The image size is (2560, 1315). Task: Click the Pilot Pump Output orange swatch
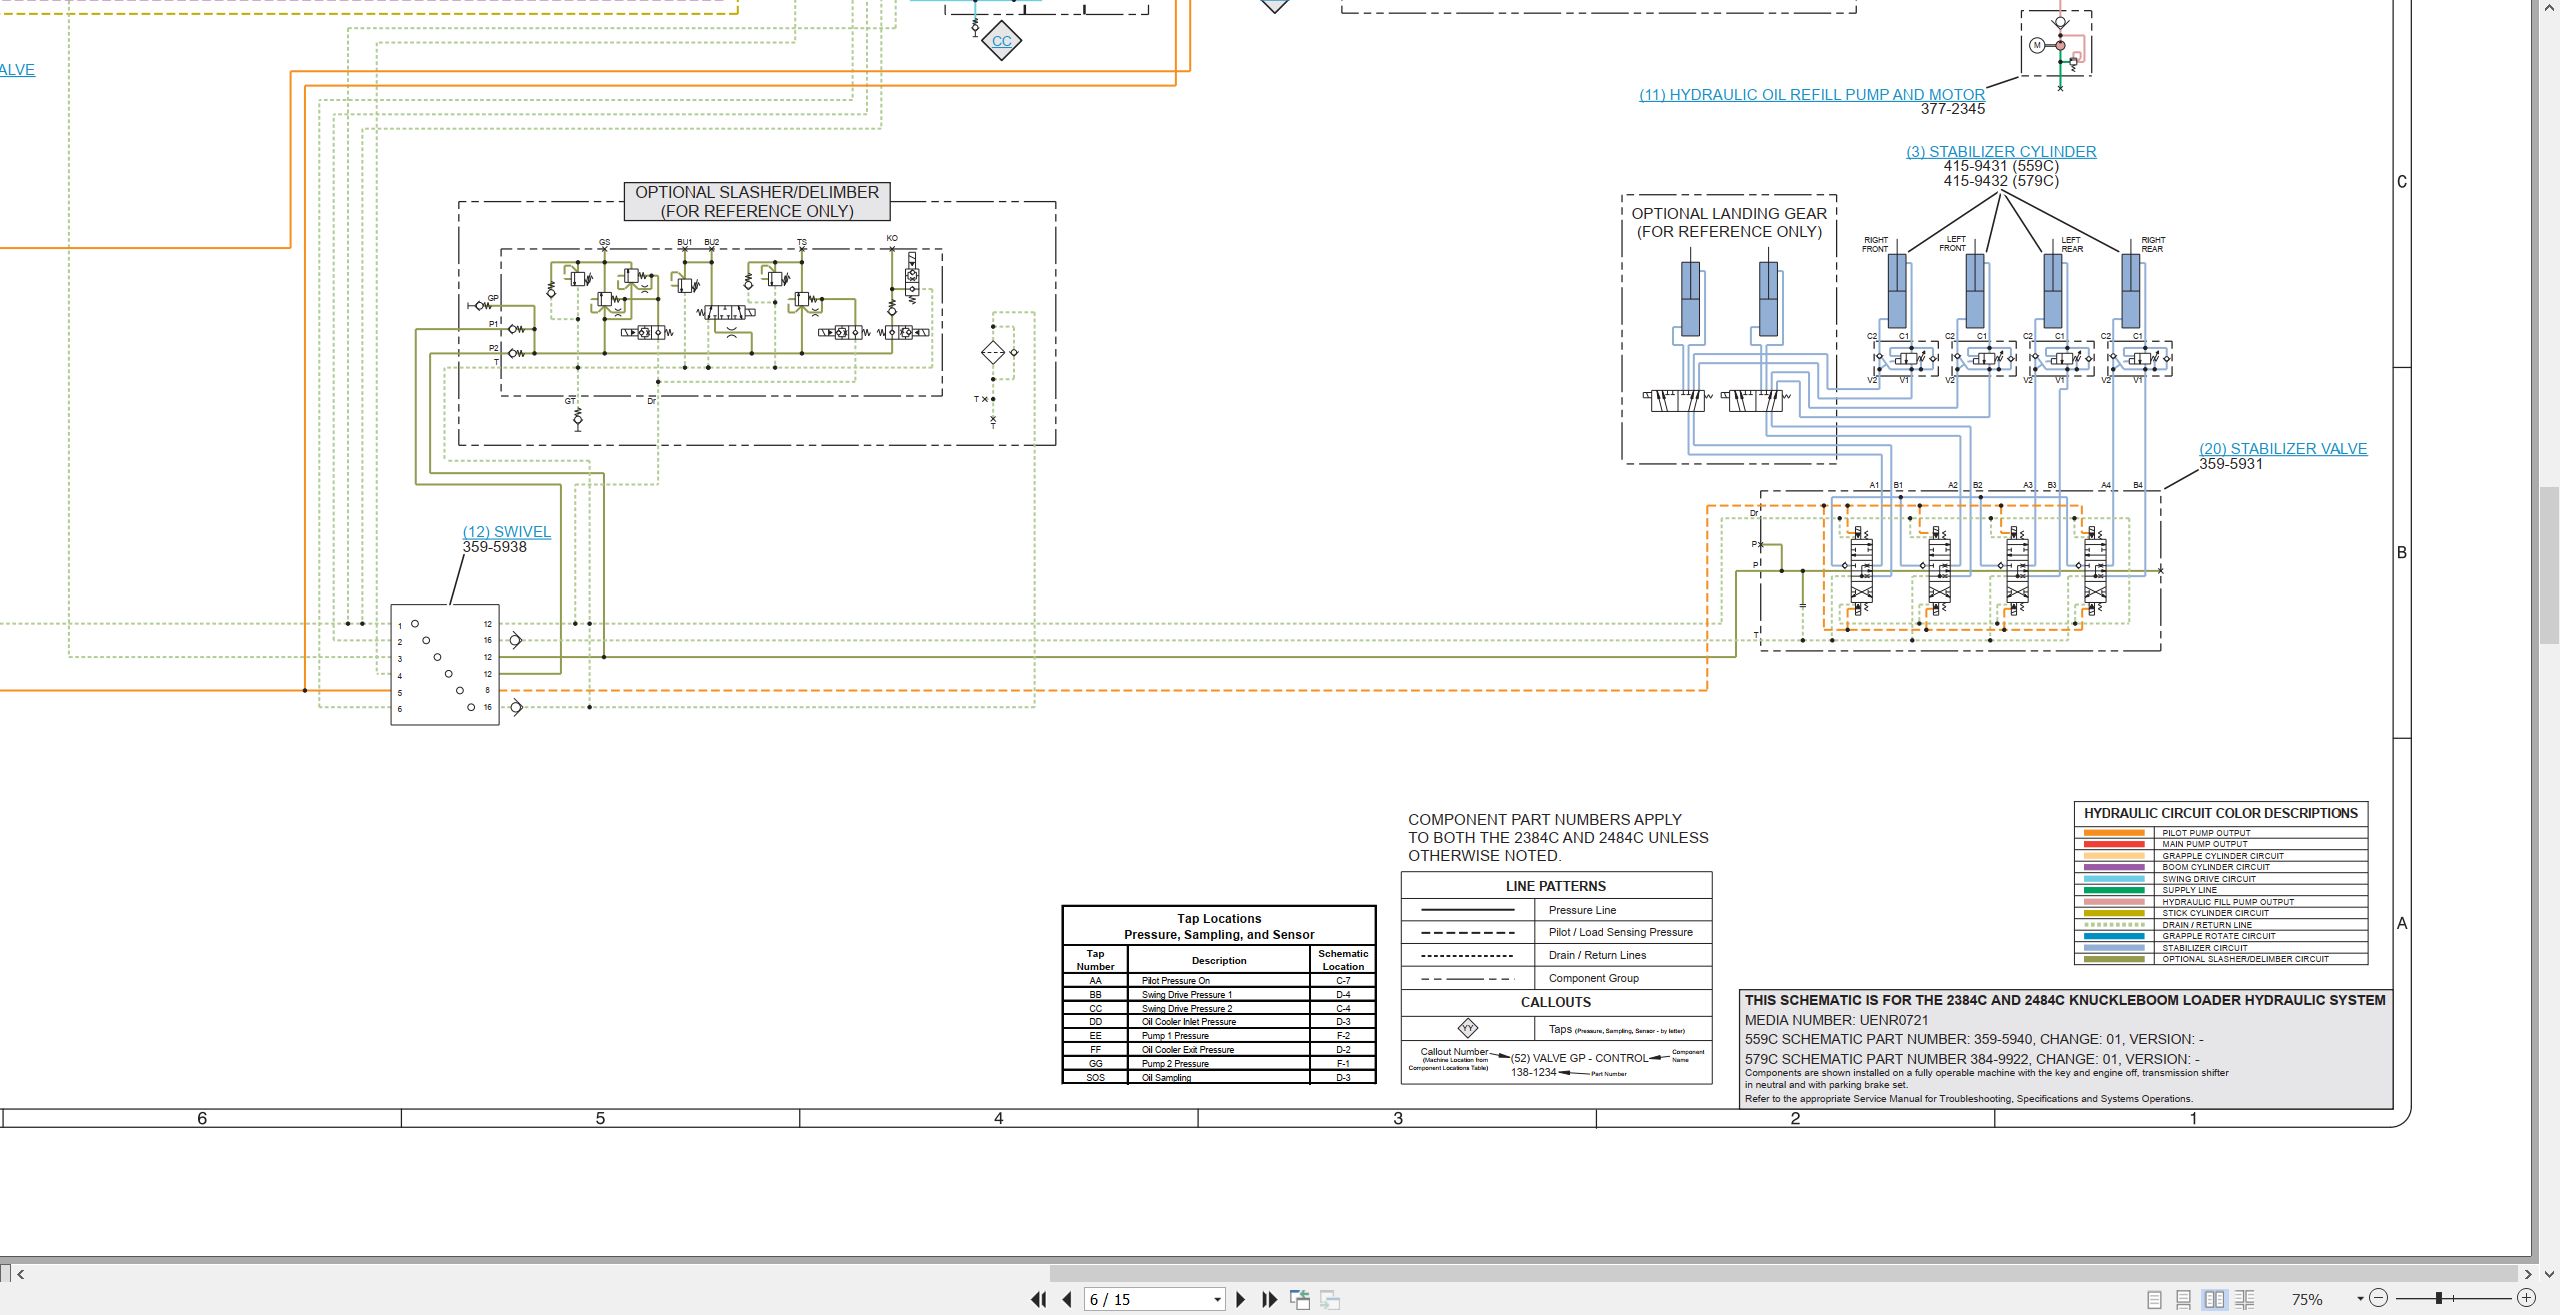pos(2114,833)
